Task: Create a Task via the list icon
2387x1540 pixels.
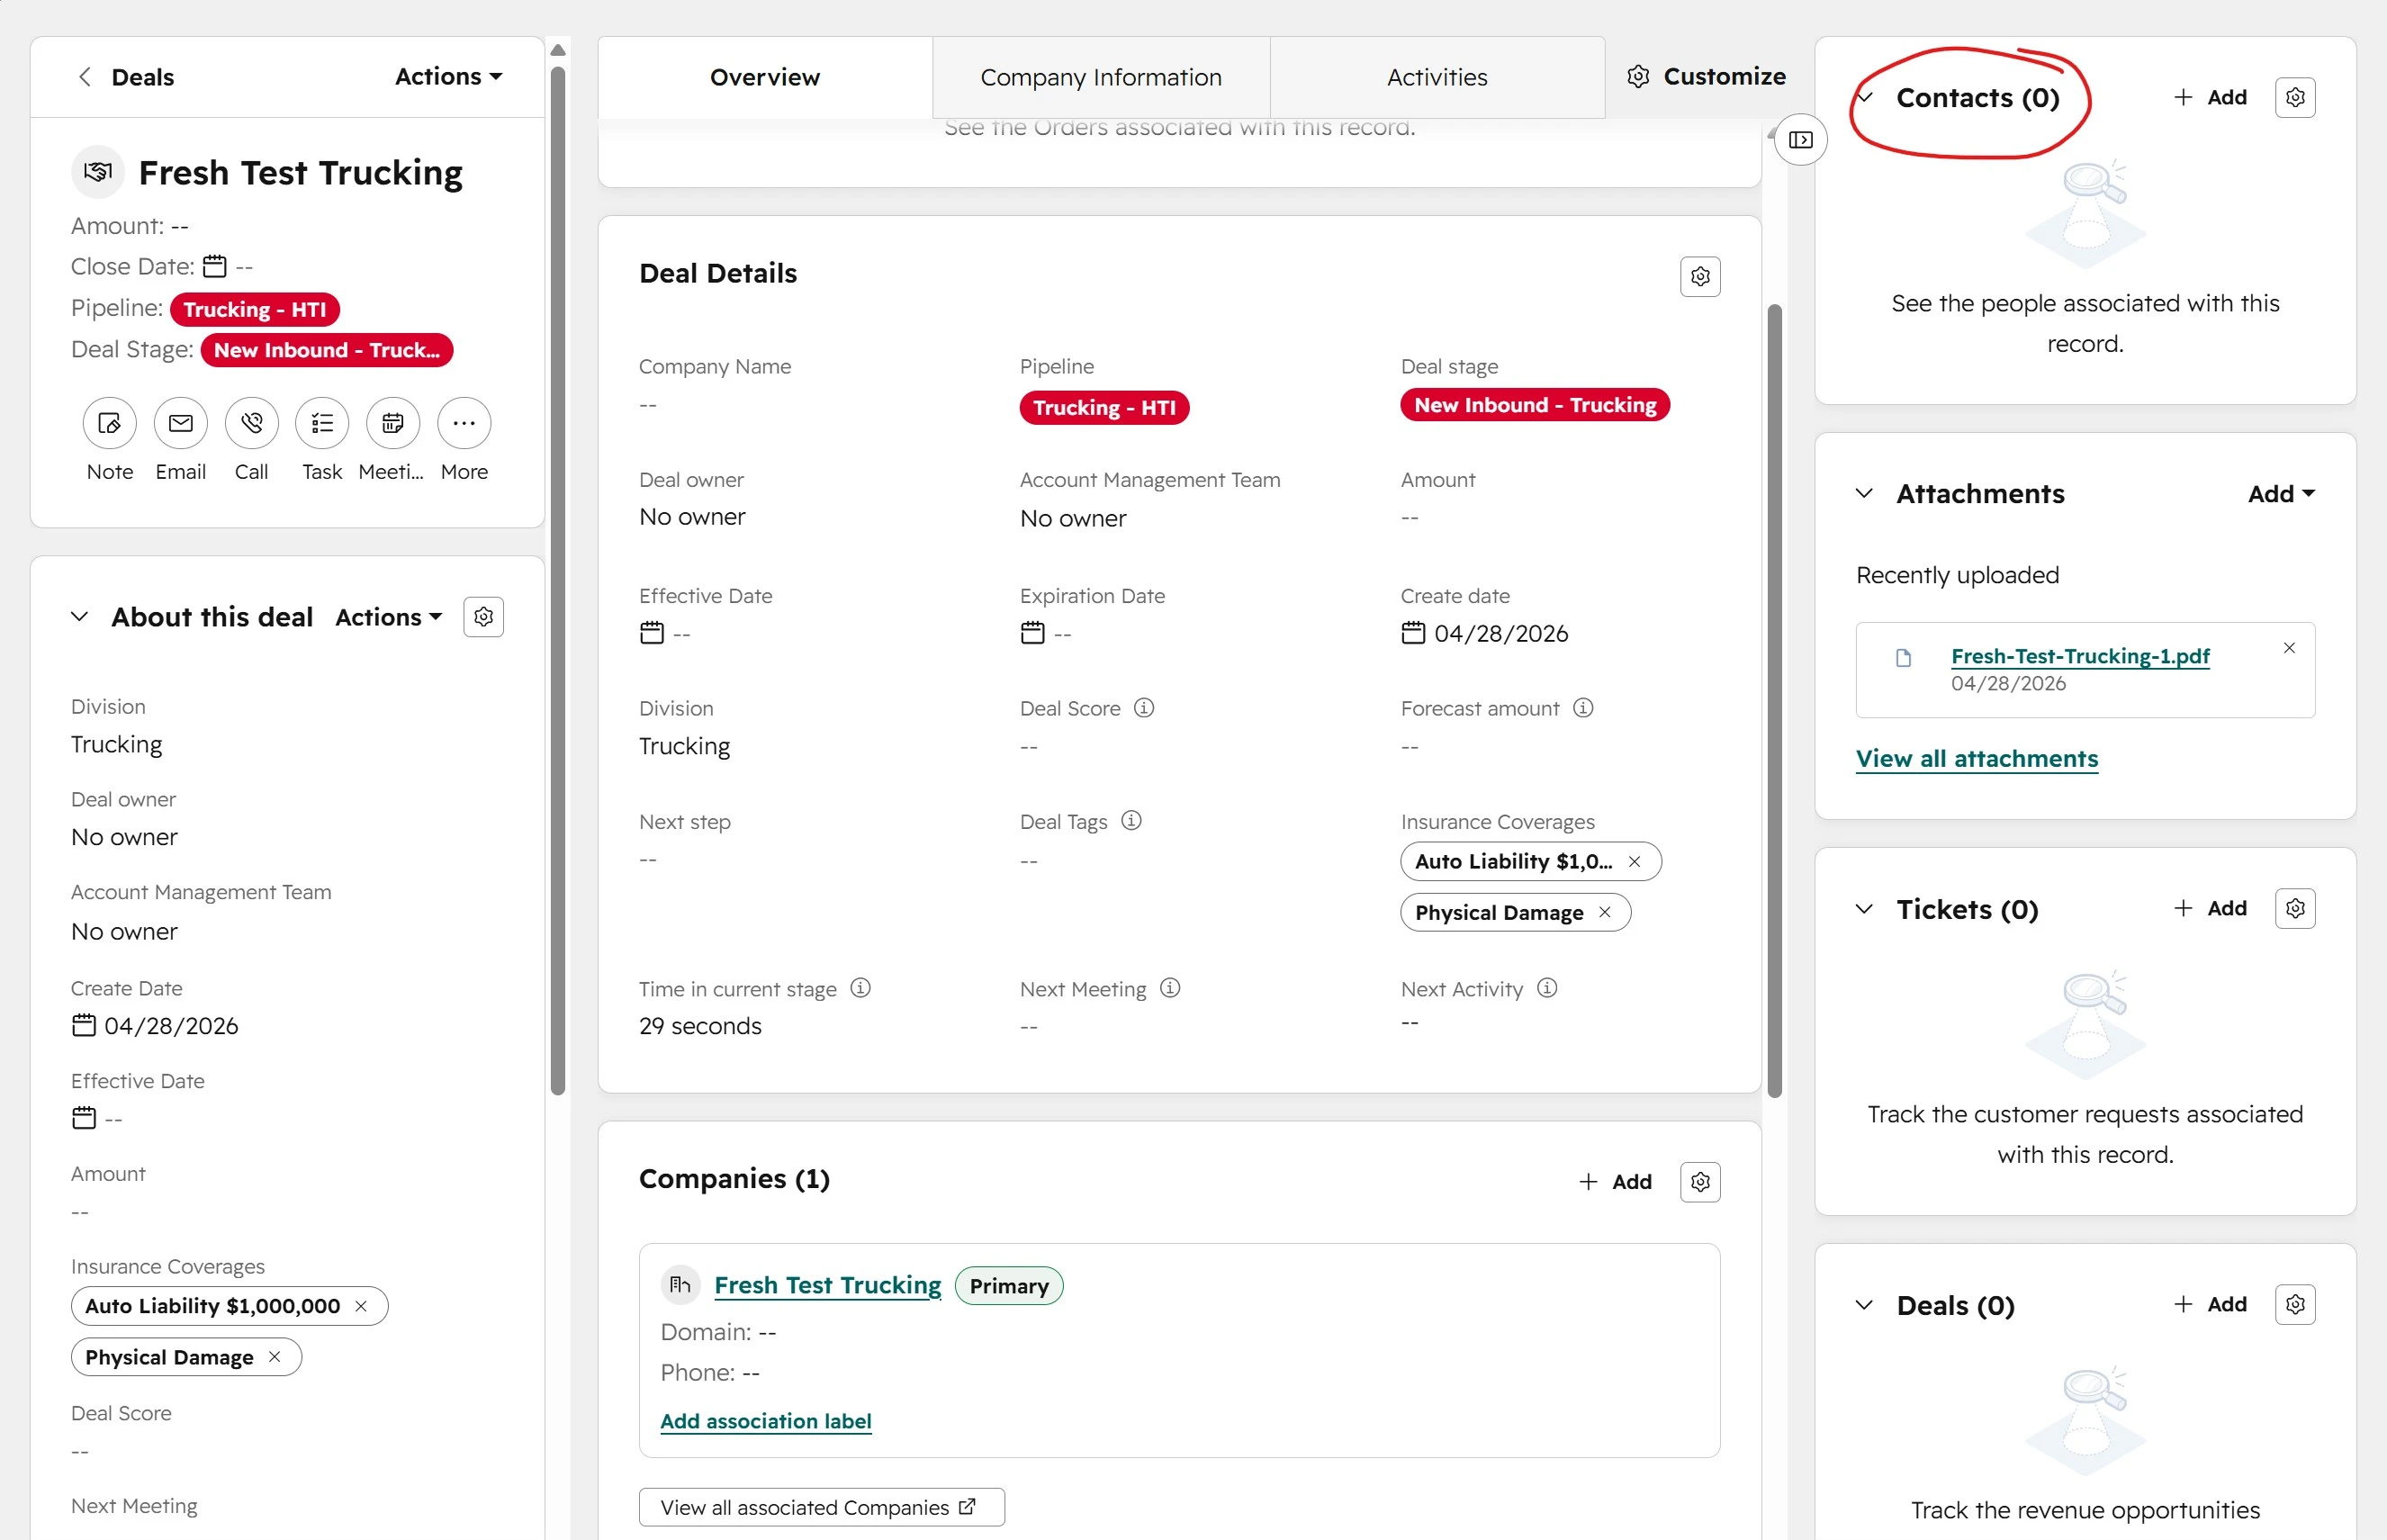Action: point(322,424)
